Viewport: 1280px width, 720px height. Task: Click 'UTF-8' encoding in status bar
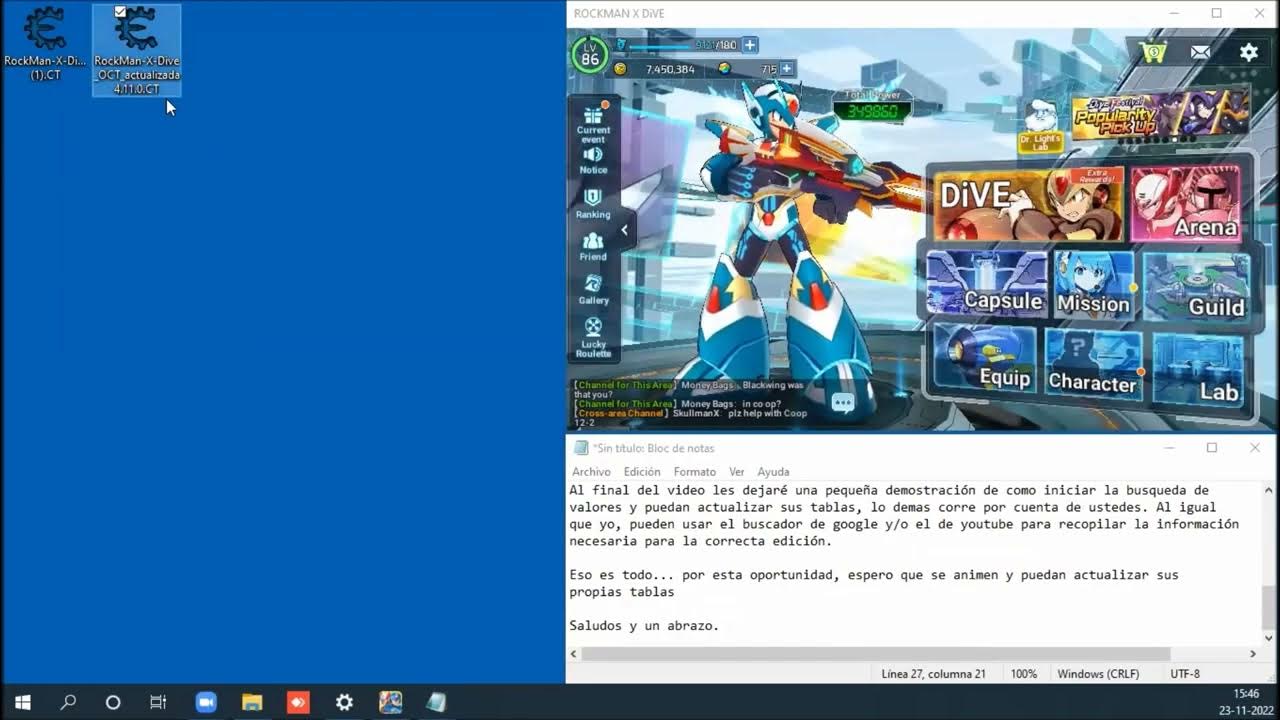coord(1185,674)
